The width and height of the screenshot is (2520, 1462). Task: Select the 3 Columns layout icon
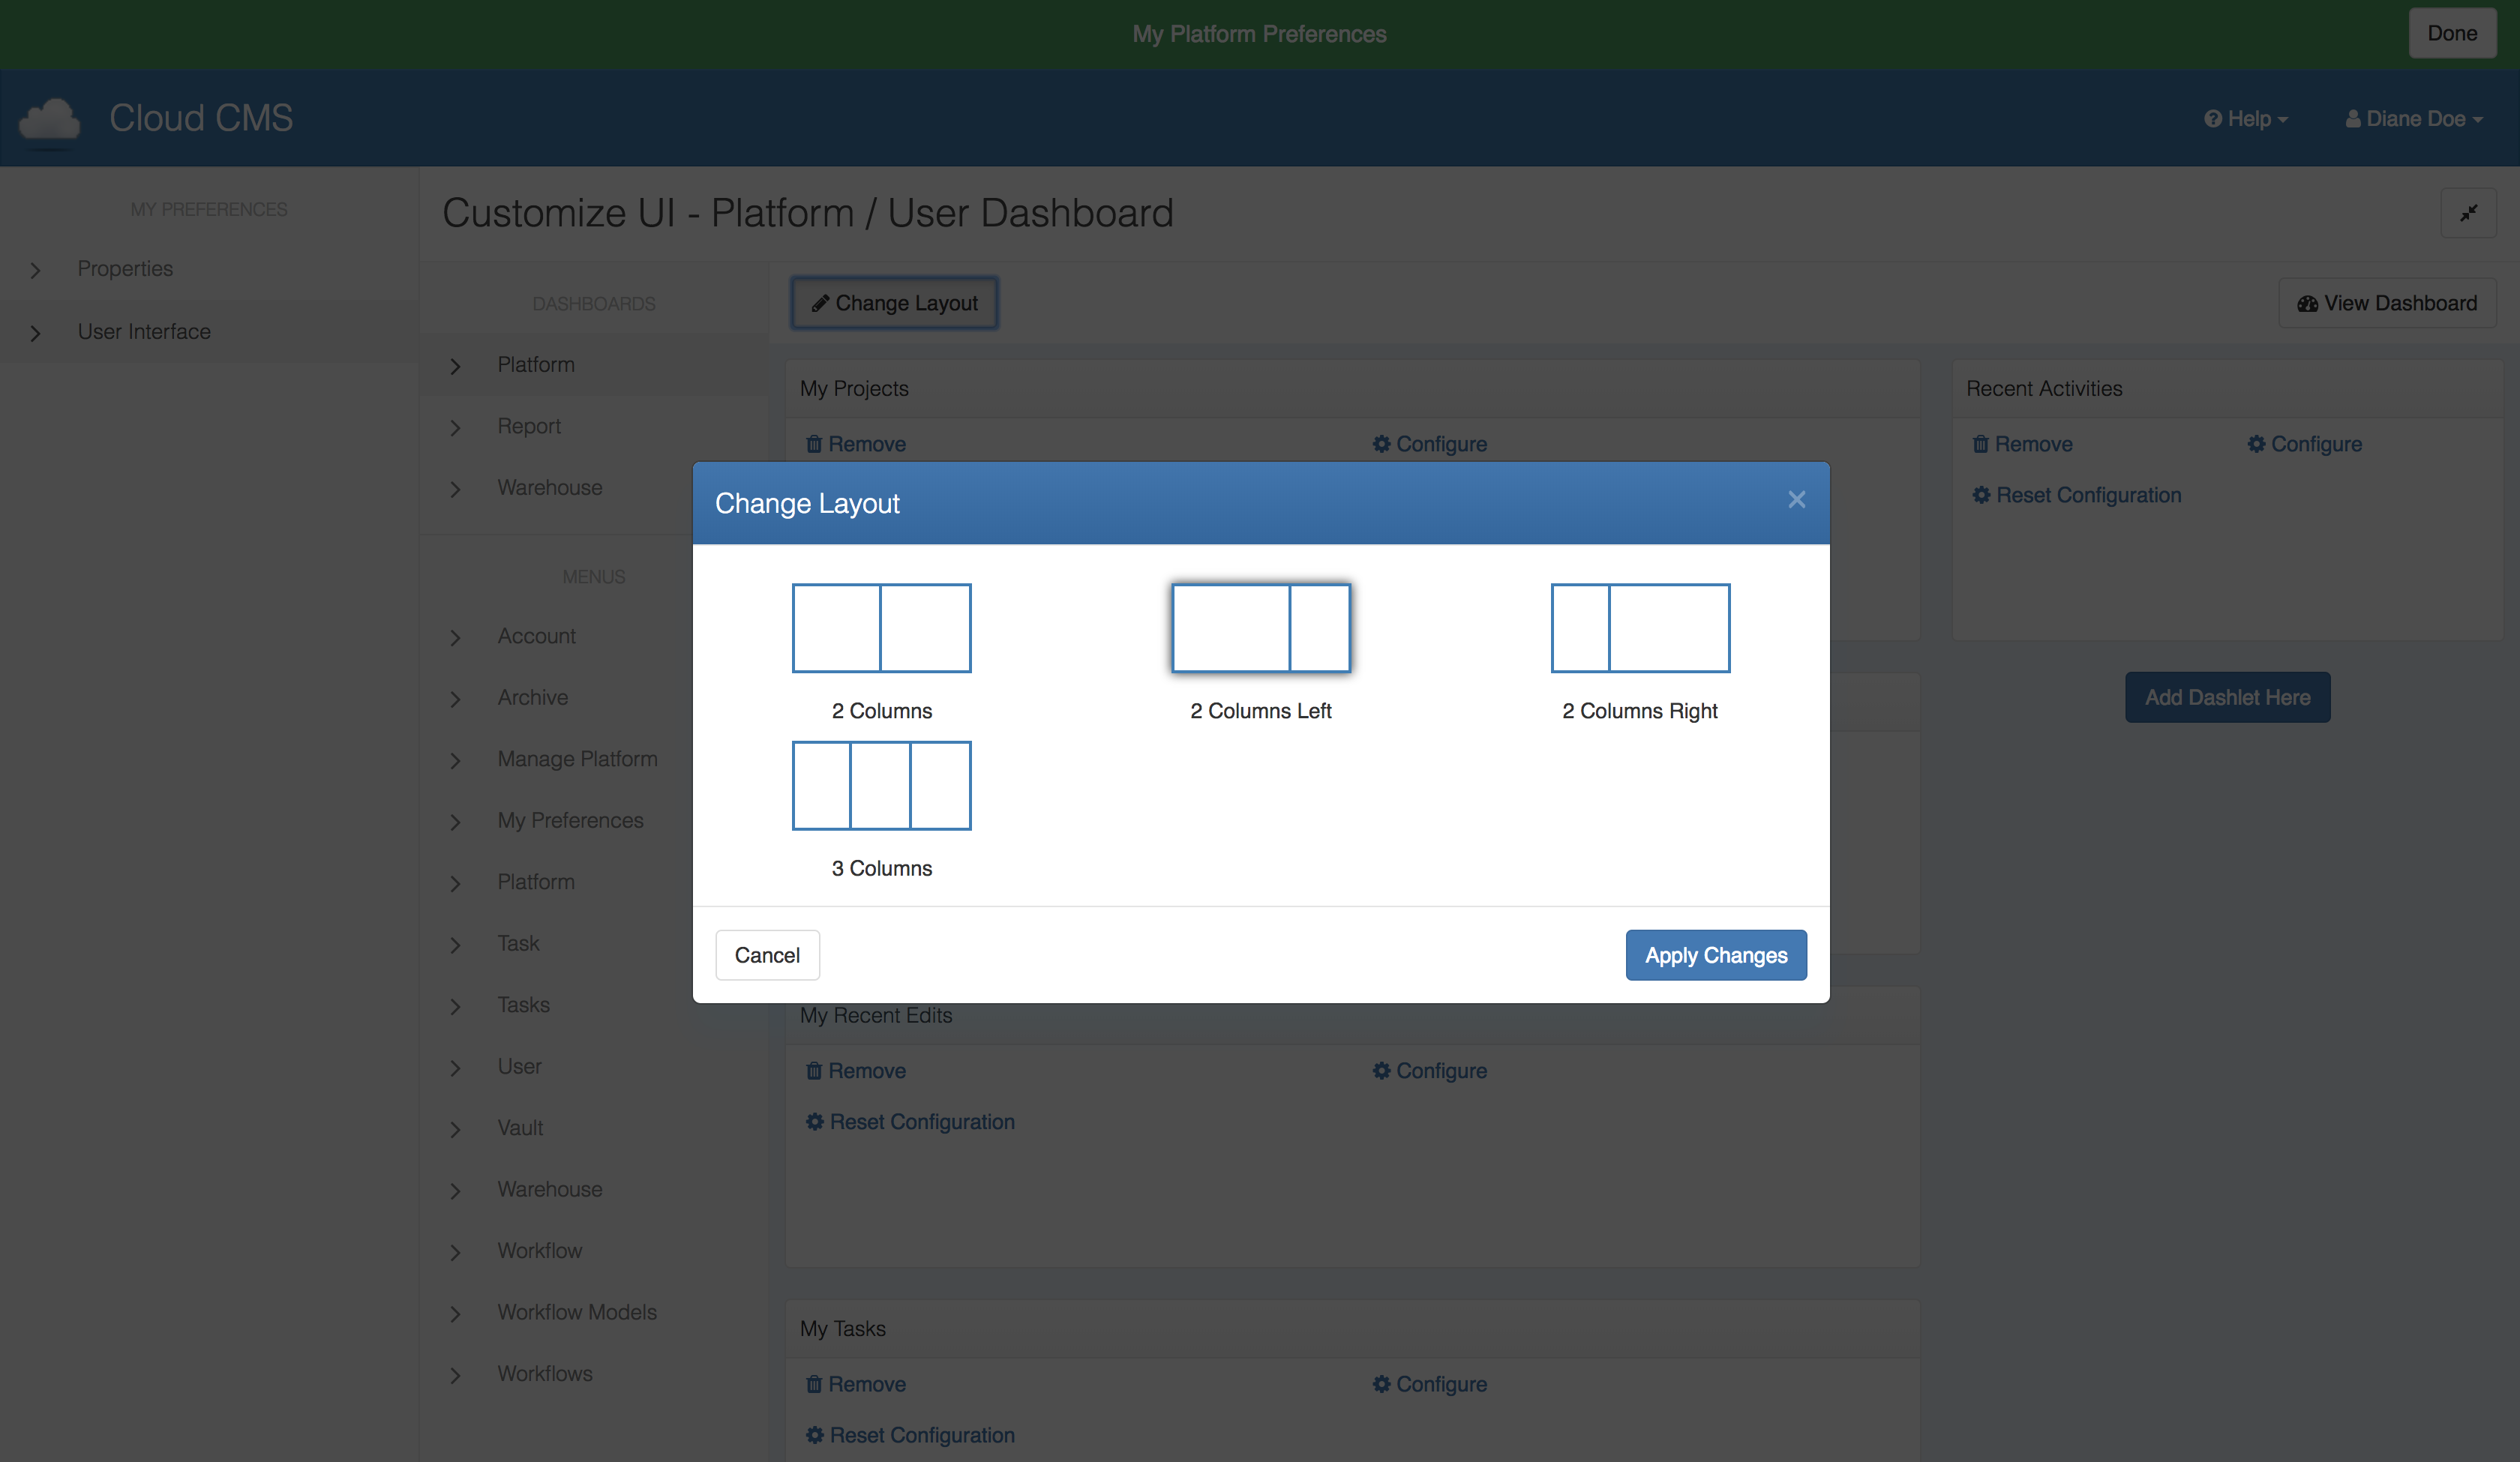coord(881,785)
